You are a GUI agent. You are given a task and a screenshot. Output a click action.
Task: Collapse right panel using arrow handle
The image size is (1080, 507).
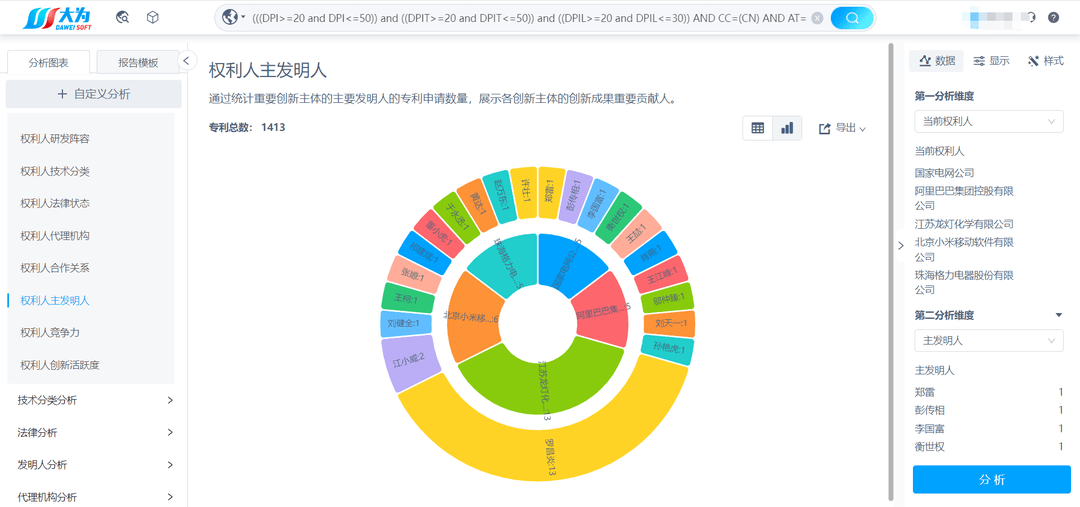(901, 246)
